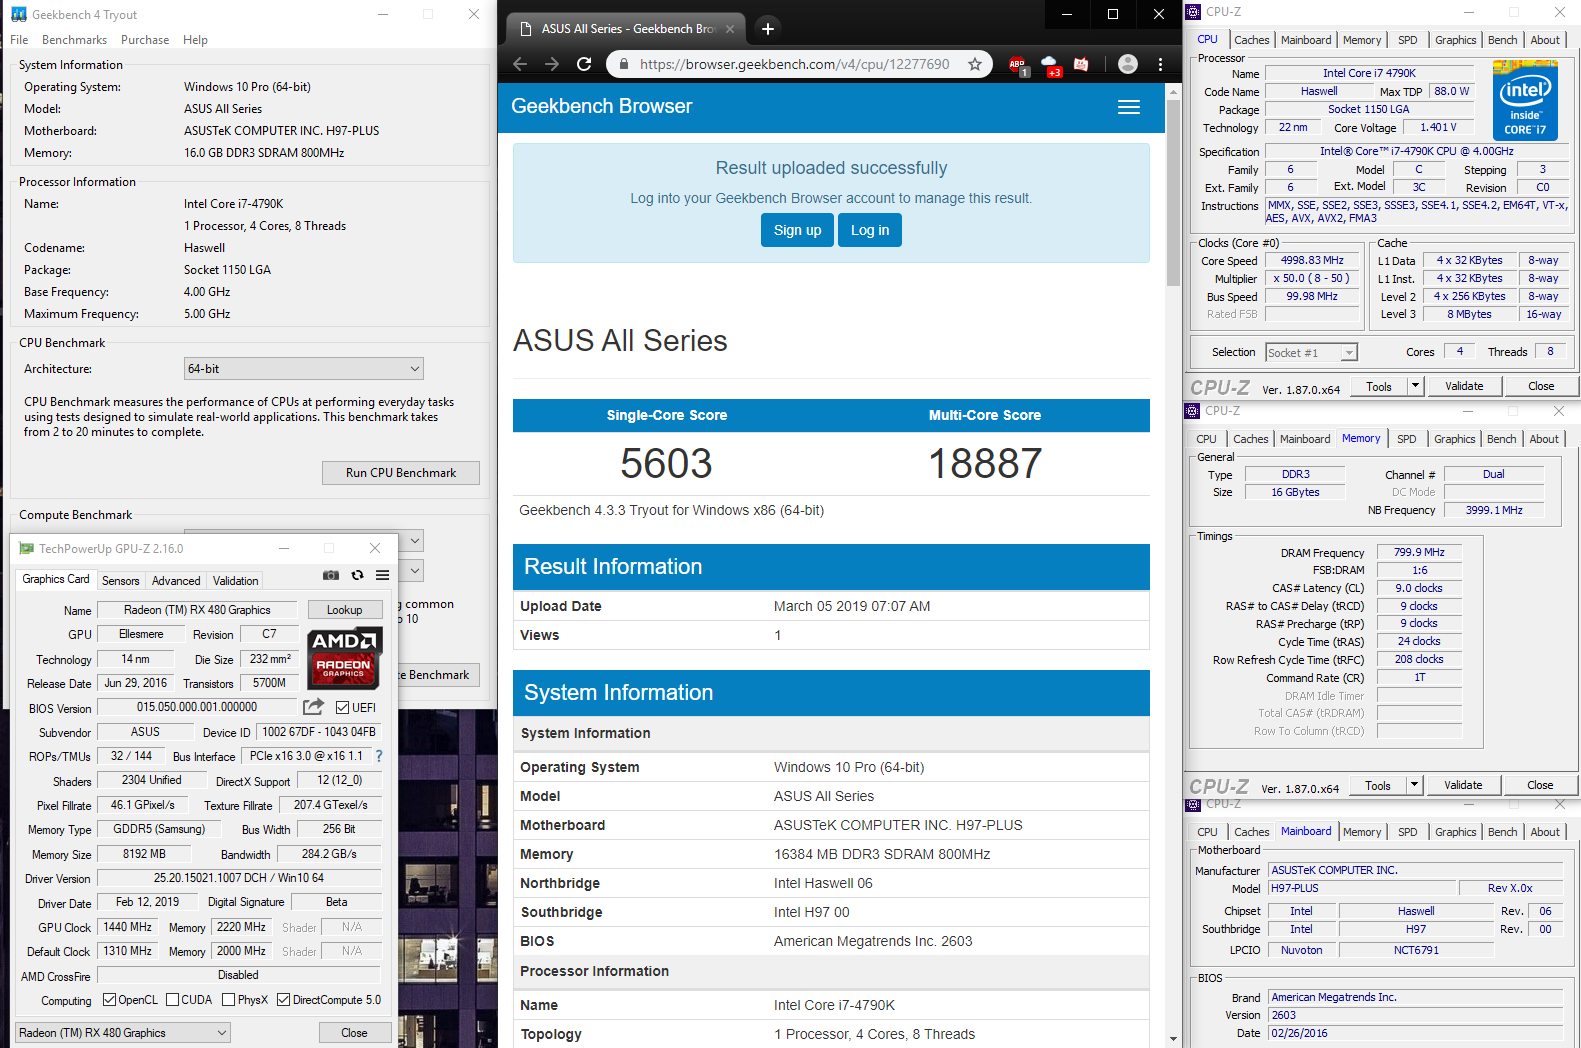Expand Tools dropdown arrow in Memory CPU-Z window

point(1414,785)
